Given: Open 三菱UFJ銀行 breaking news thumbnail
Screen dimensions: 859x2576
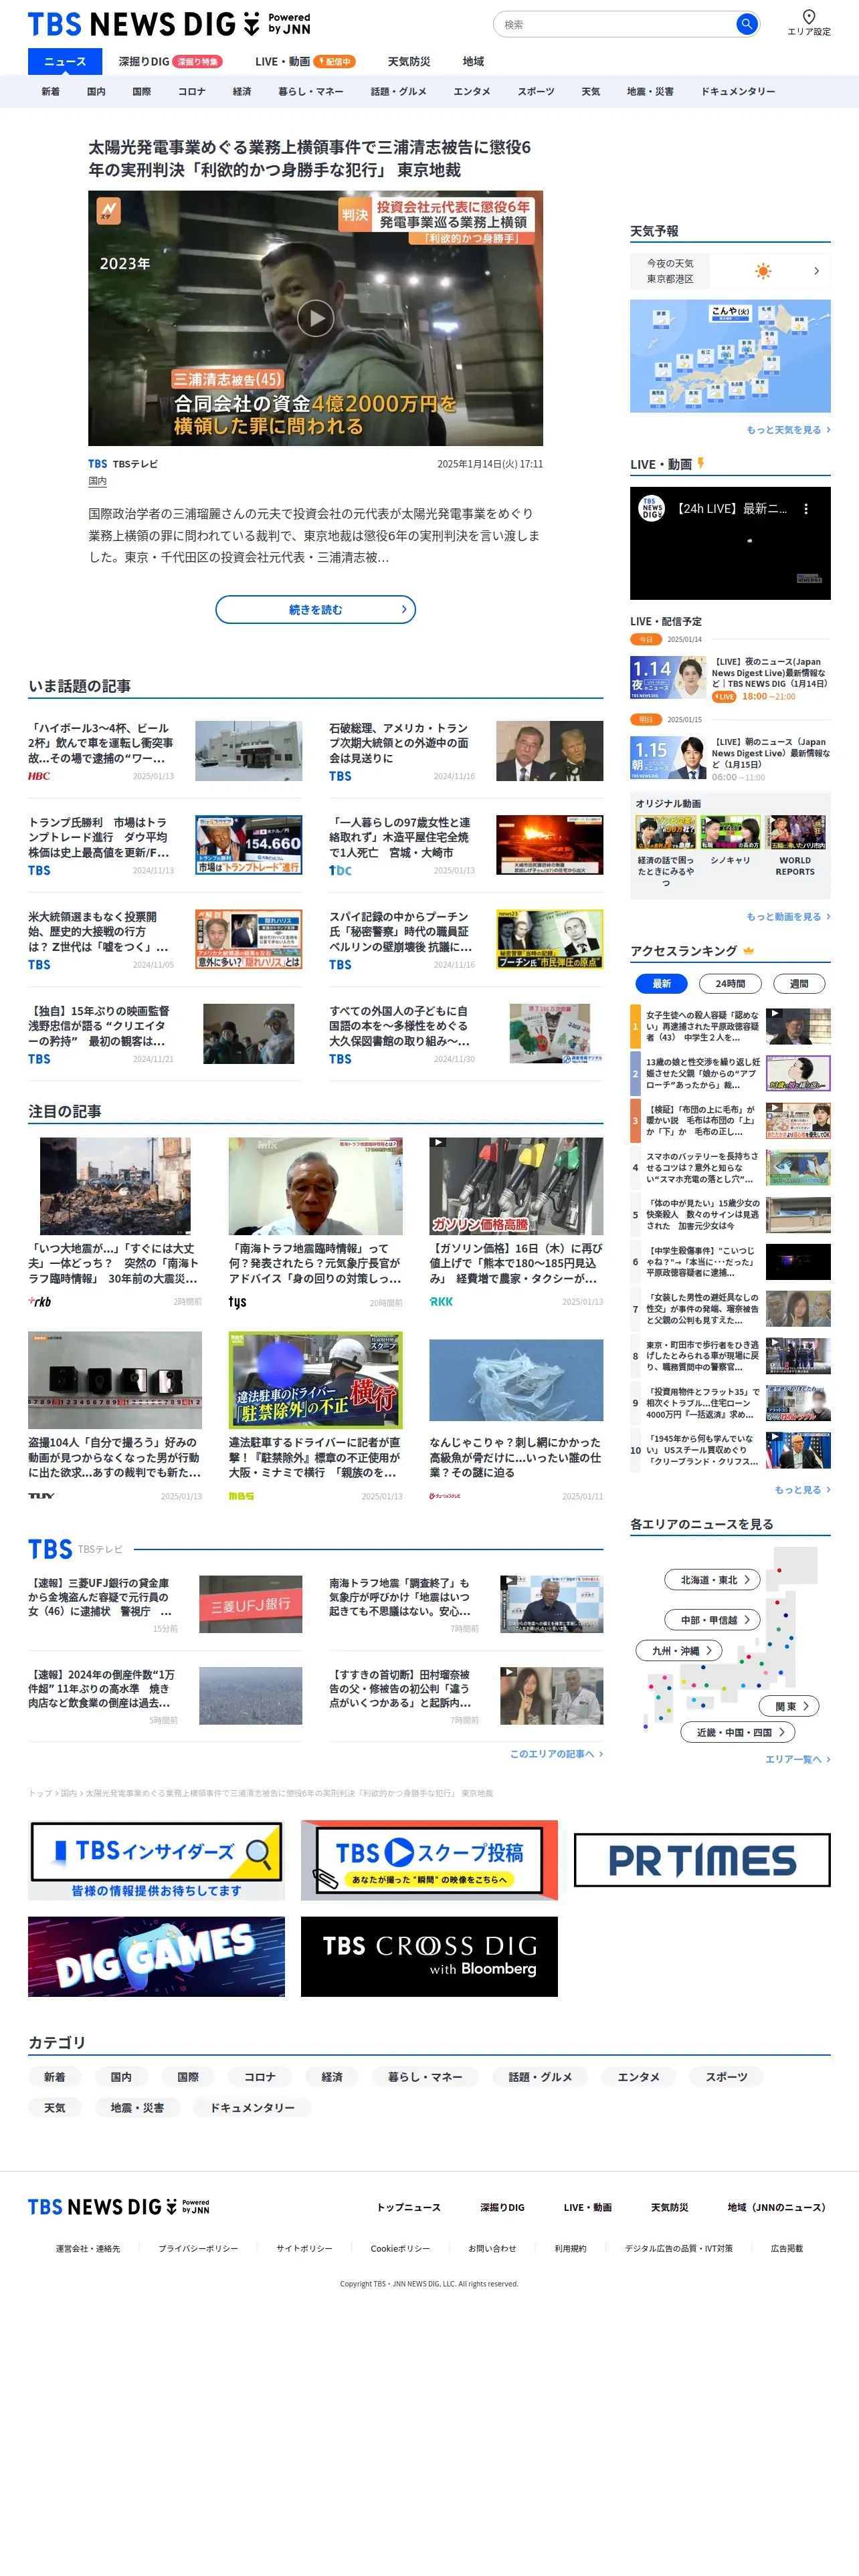Looking at the screenshot, I should pyautogui.click(x=250, y=1604).
